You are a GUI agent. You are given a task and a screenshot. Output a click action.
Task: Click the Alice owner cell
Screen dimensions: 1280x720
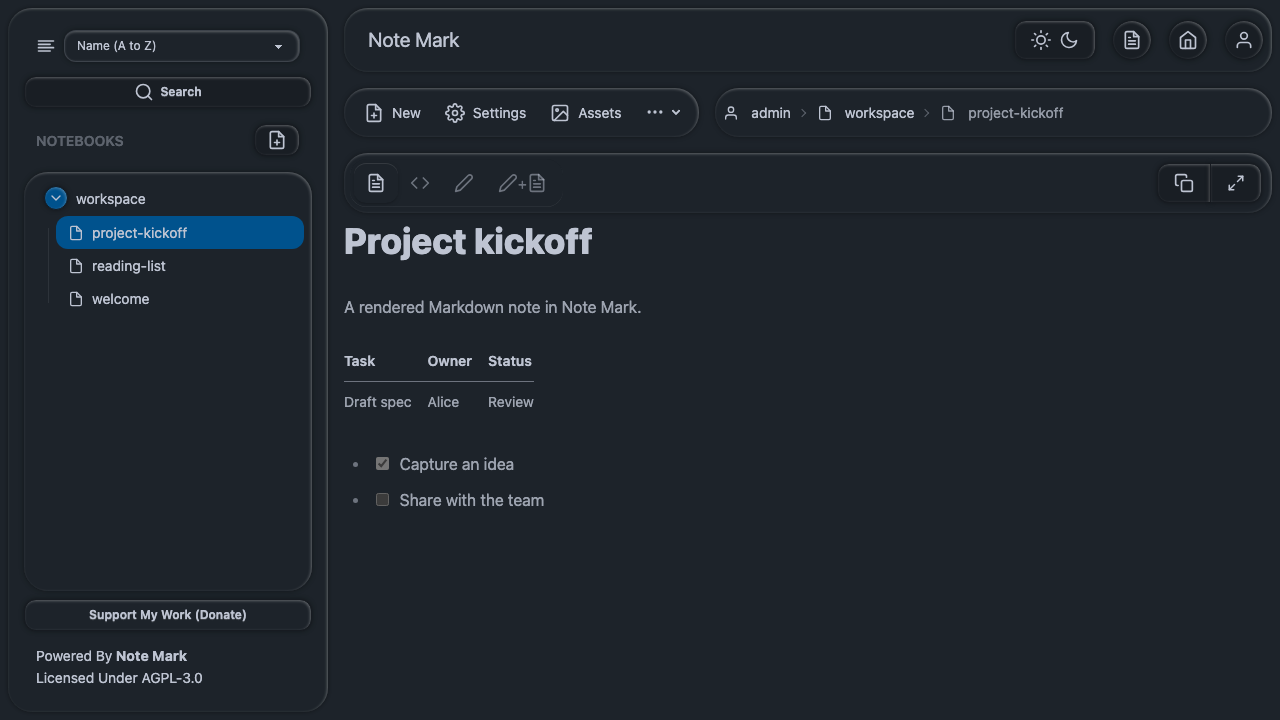pos(443,402)
